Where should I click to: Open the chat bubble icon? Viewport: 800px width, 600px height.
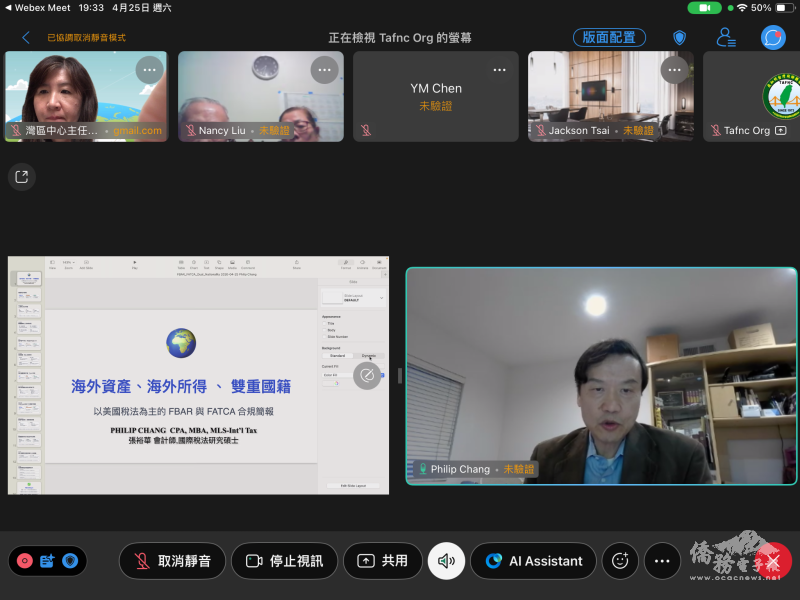(773, 38)
